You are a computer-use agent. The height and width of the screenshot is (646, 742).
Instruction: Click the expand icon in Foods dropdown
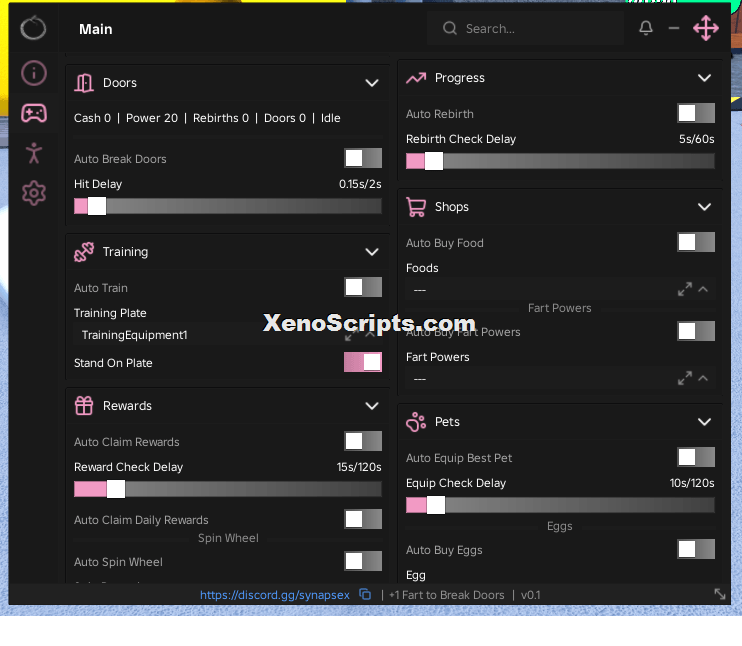[684, 289]
